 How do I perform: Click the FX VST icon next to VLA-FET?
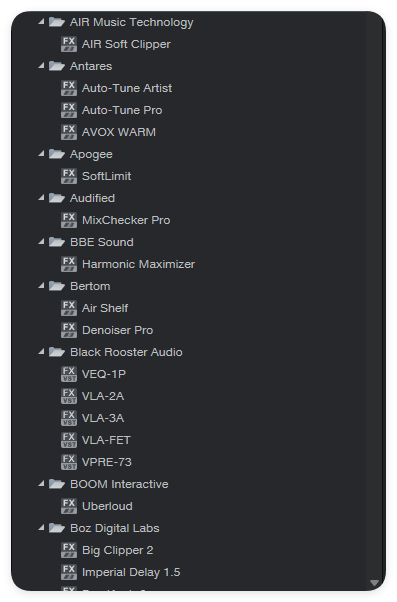pyautogui.click(x=69, y=440)
